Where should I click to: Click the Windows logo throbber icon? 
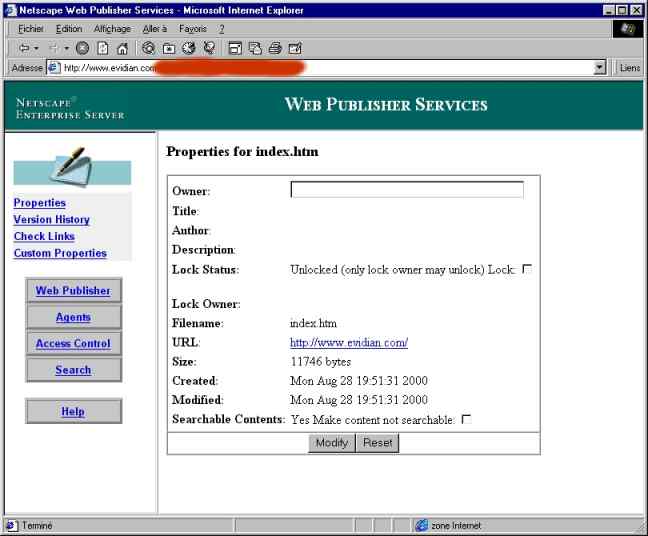coord(627,29)
